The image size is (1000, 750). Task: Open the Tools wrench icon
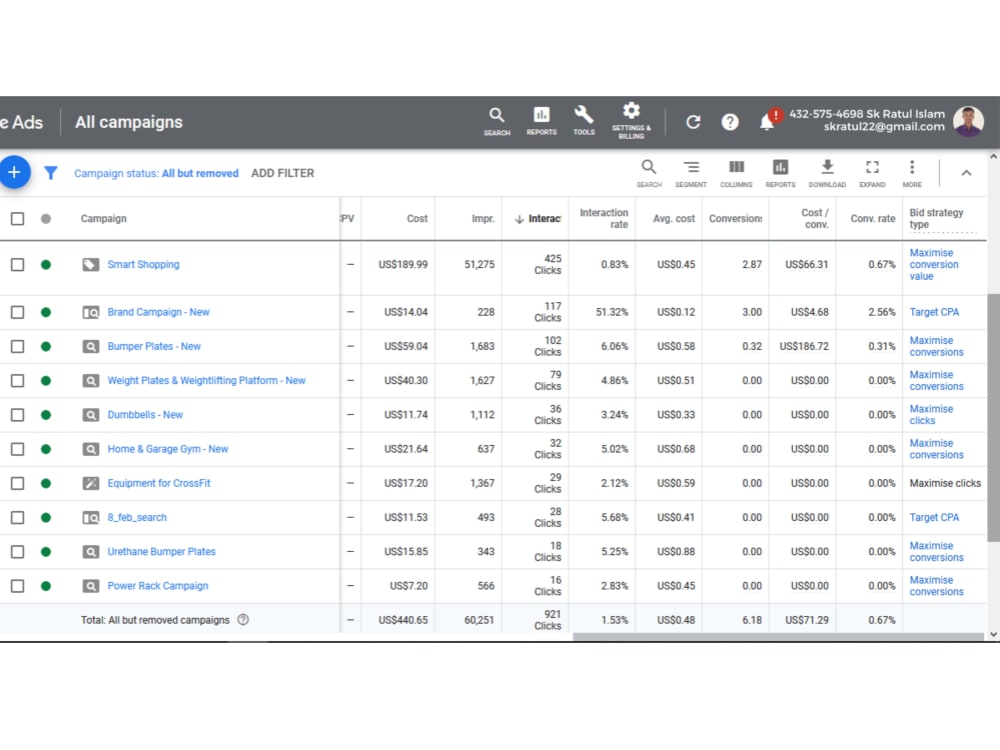coord(584,121)
